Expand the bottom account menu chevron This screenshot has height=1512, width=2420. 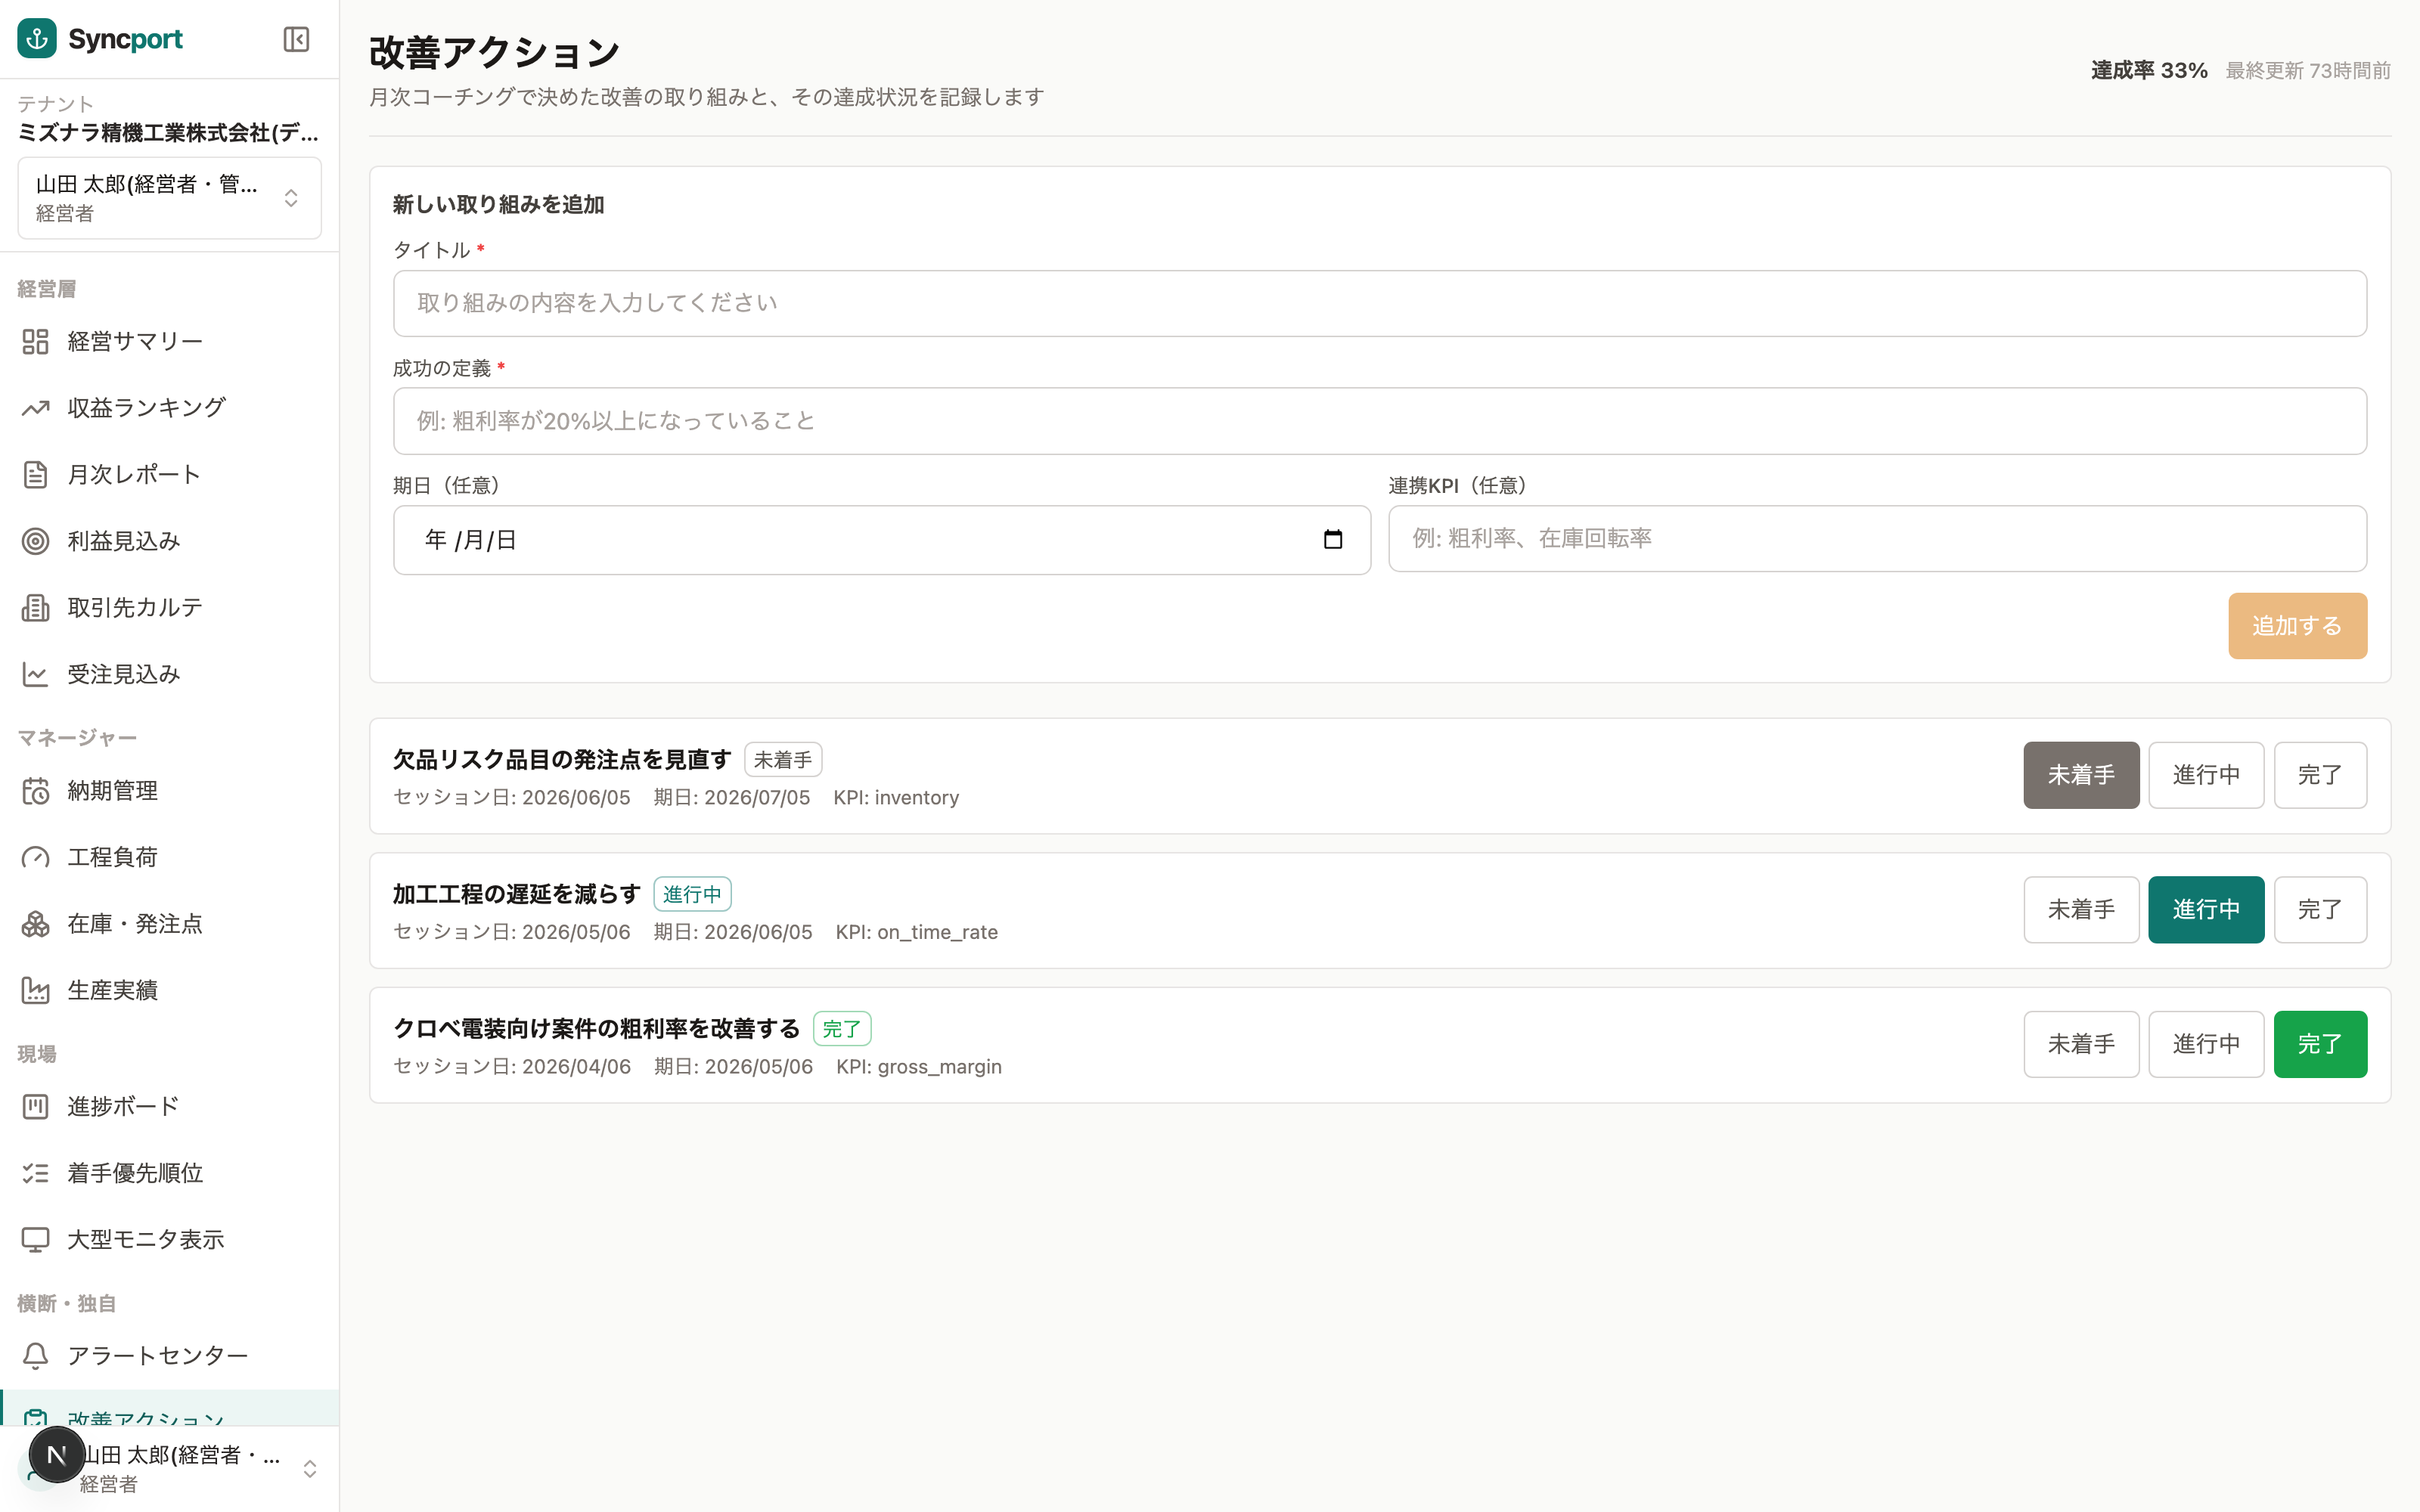[310, 1468]
